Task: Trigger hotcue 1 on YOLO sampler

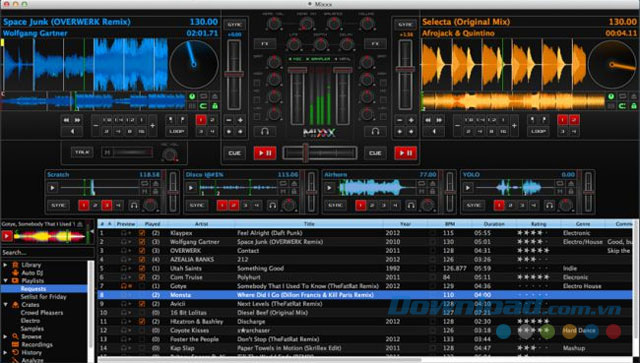Action: point(499,205)
